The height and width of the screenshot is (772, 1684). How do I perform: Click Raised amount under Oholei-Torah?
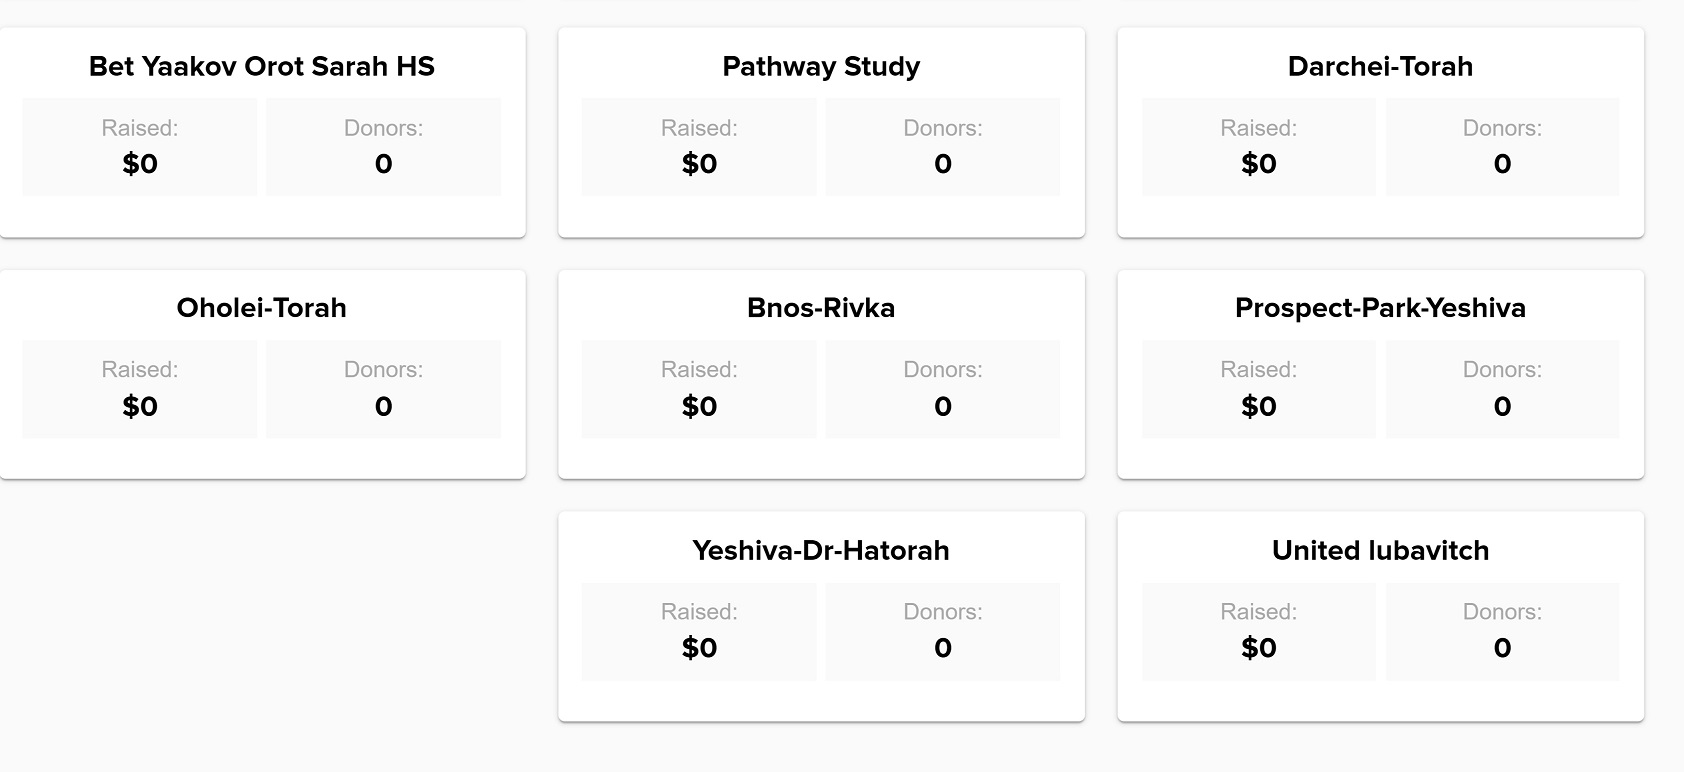pyautogui.click(x=140, y=406)
